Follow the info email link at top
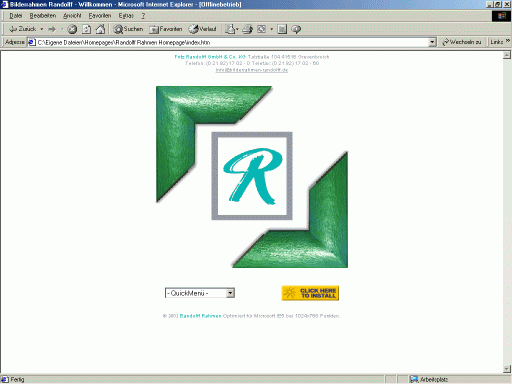 252,70
